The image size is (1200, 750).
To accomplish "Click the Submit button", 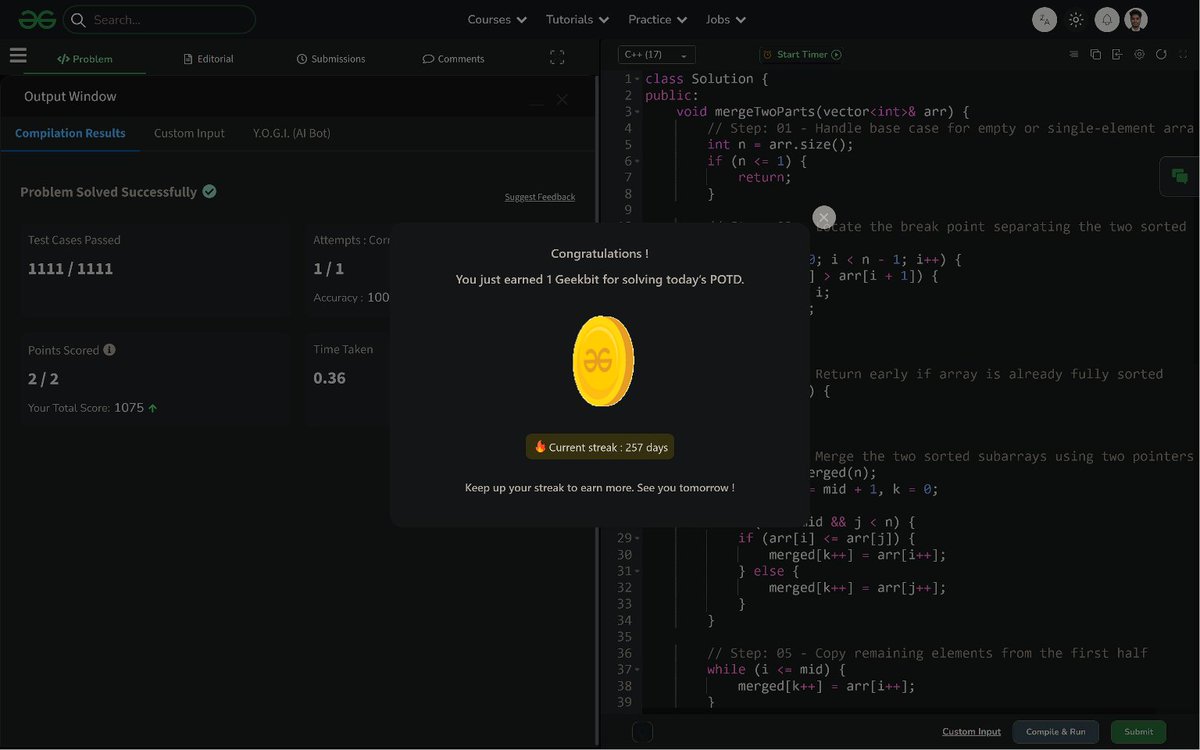I will (1138, 732).
